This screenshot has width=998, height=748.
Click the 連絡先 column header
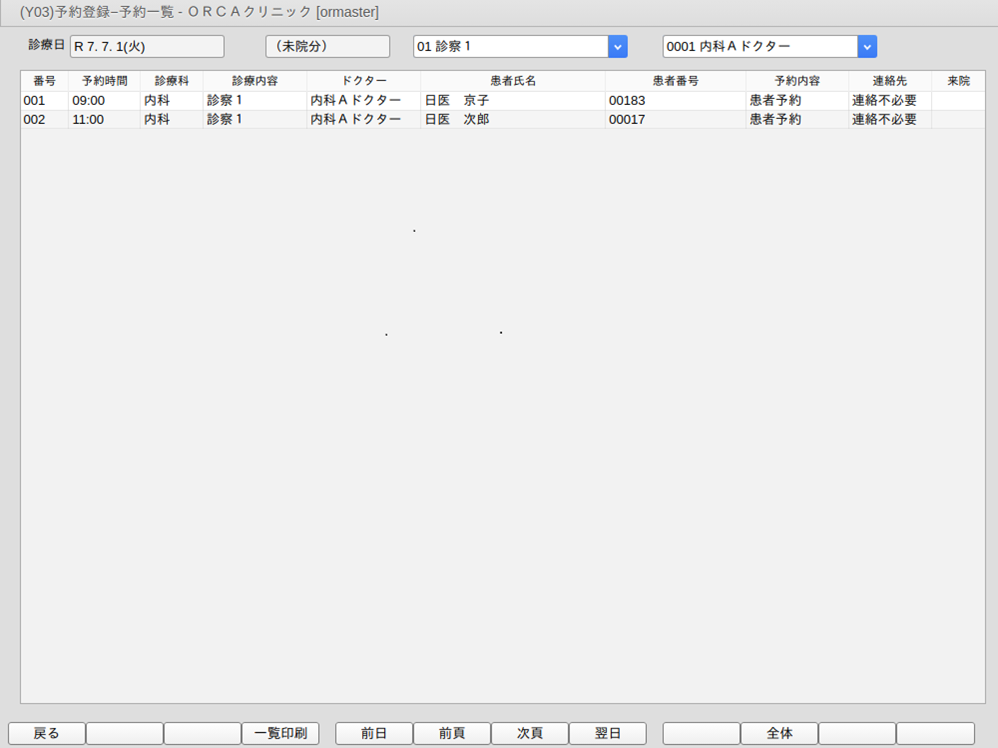[x=889, y=81]
